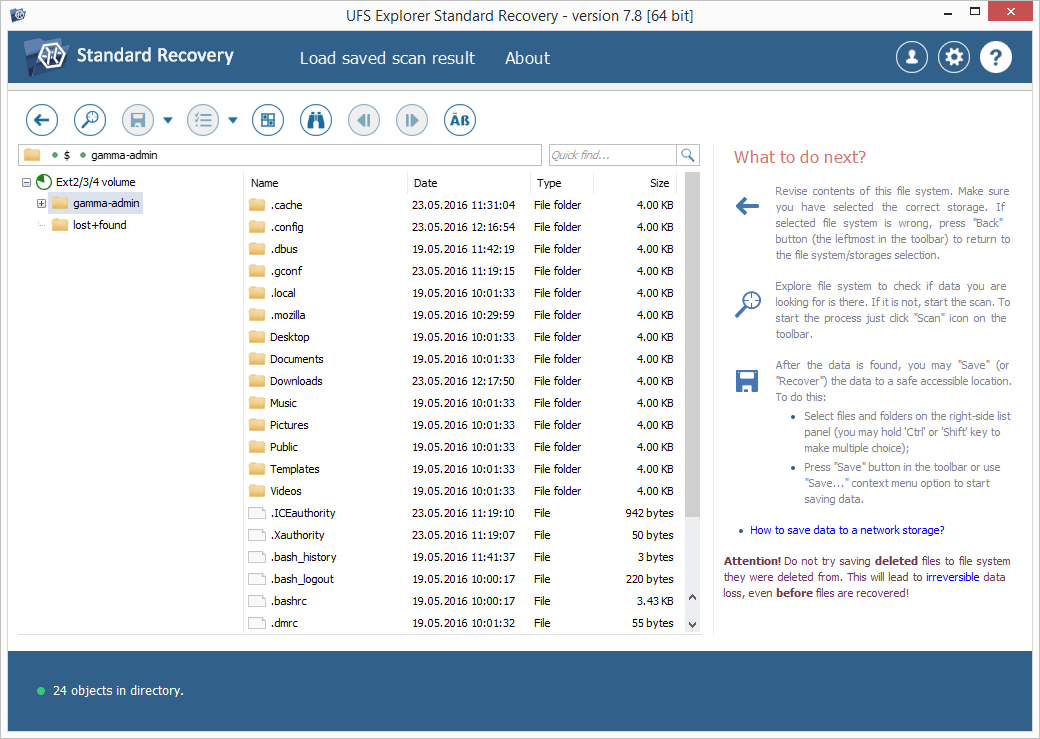The width and height of the screenshot is (1040, 739).
Task: Click the find previous toolbar icon
Action: (364, 120)
